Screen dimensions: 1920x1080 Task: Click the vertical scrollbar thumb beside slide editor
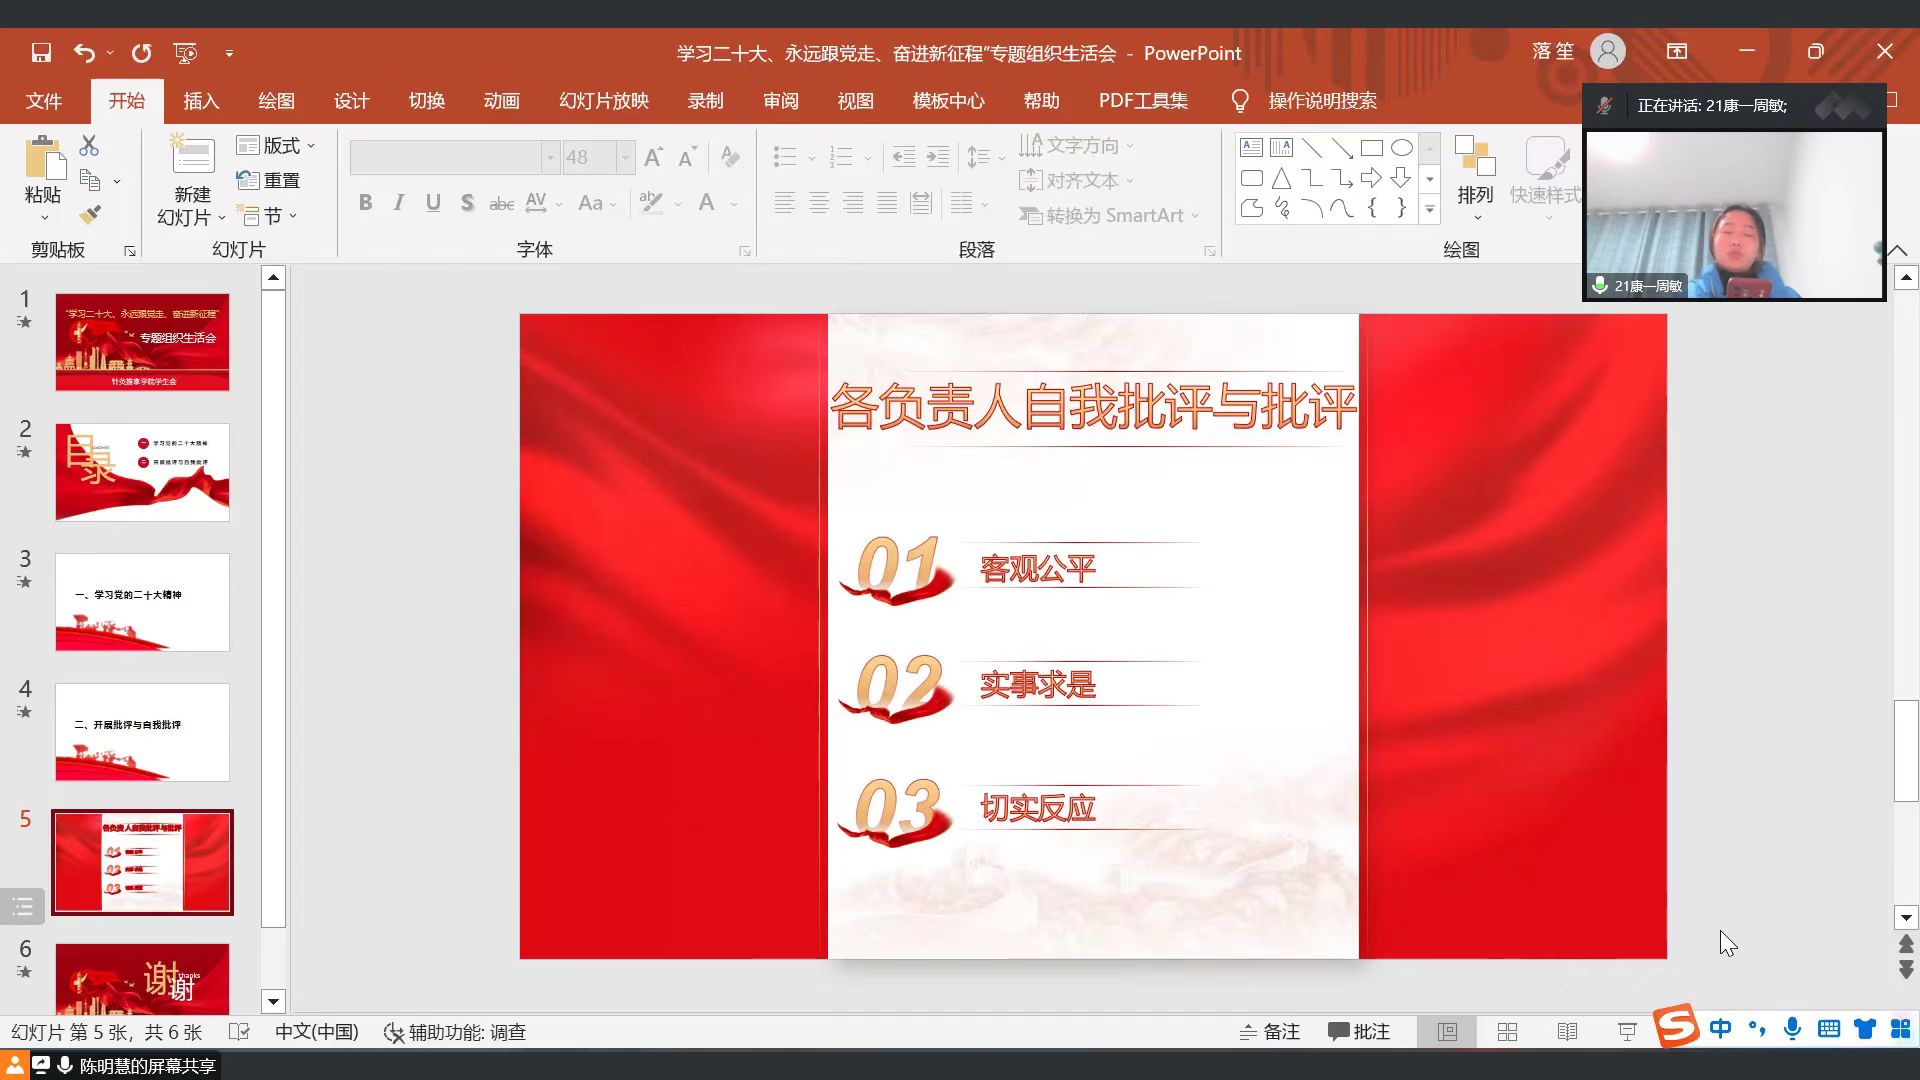pyautogui.click(x=1905, y=750)
